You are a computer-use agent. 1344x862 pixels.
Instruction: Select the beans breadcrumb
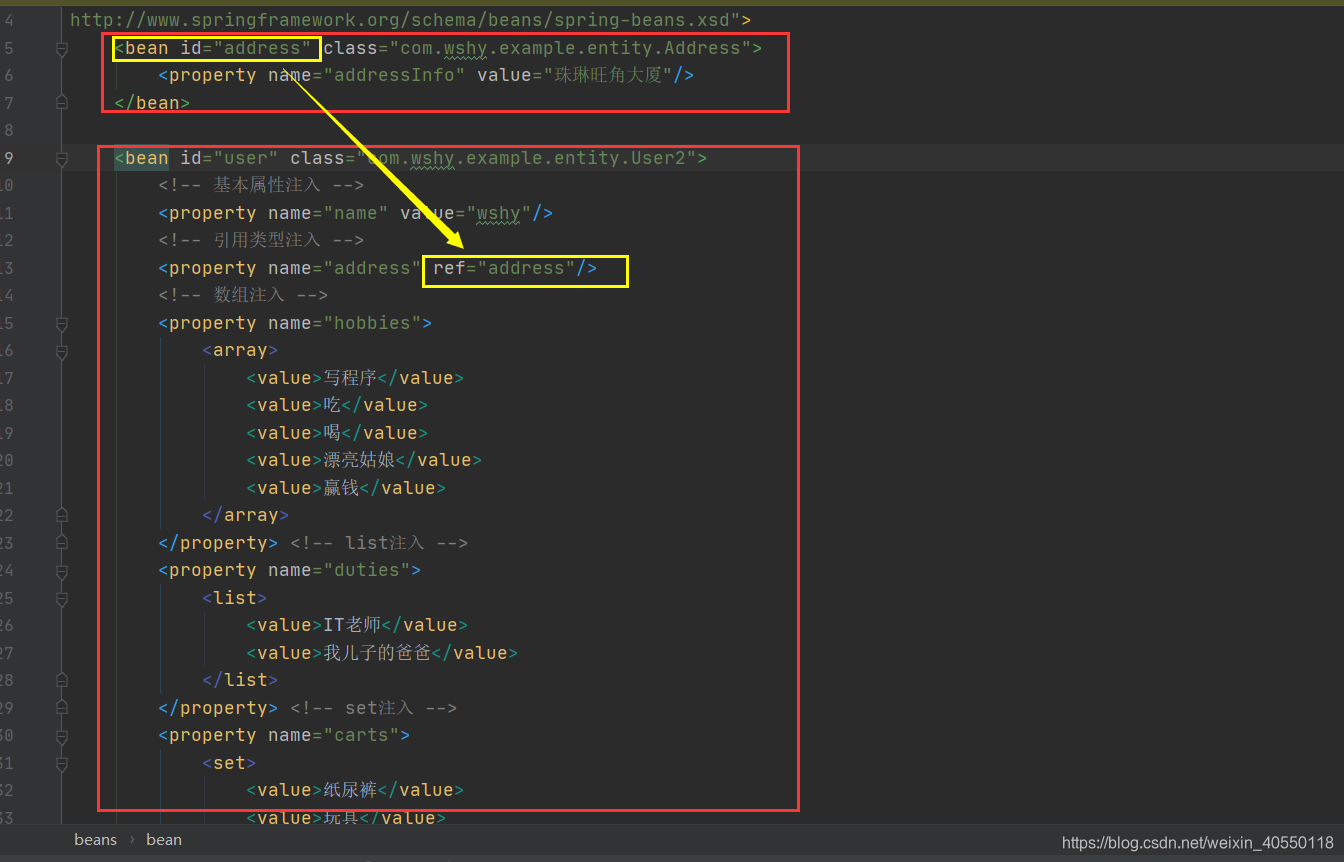pos(95,840)
